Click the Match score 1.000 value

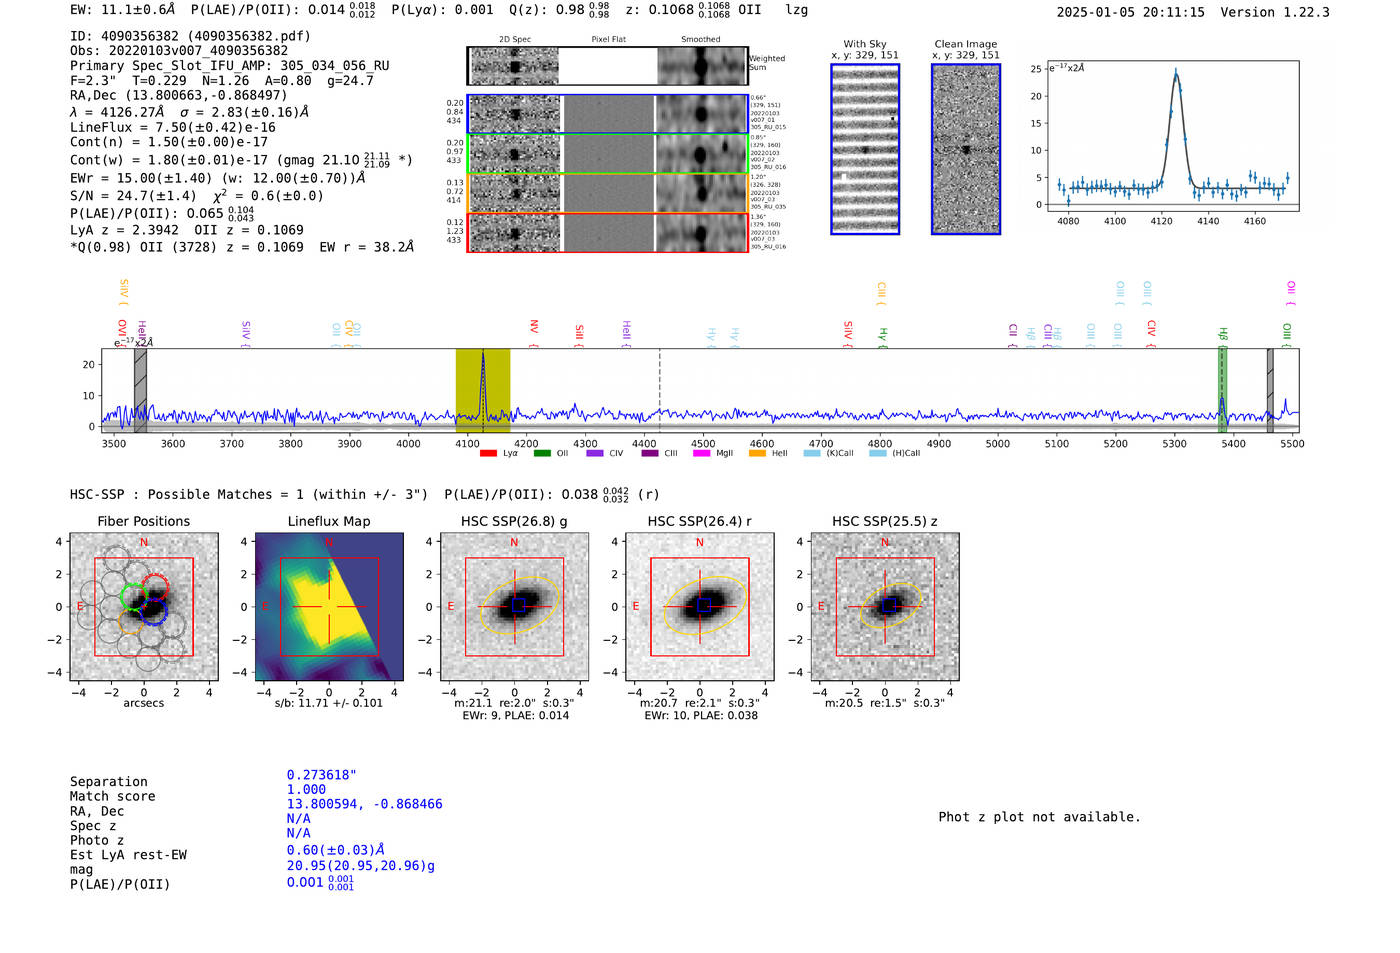click(306, 789)
